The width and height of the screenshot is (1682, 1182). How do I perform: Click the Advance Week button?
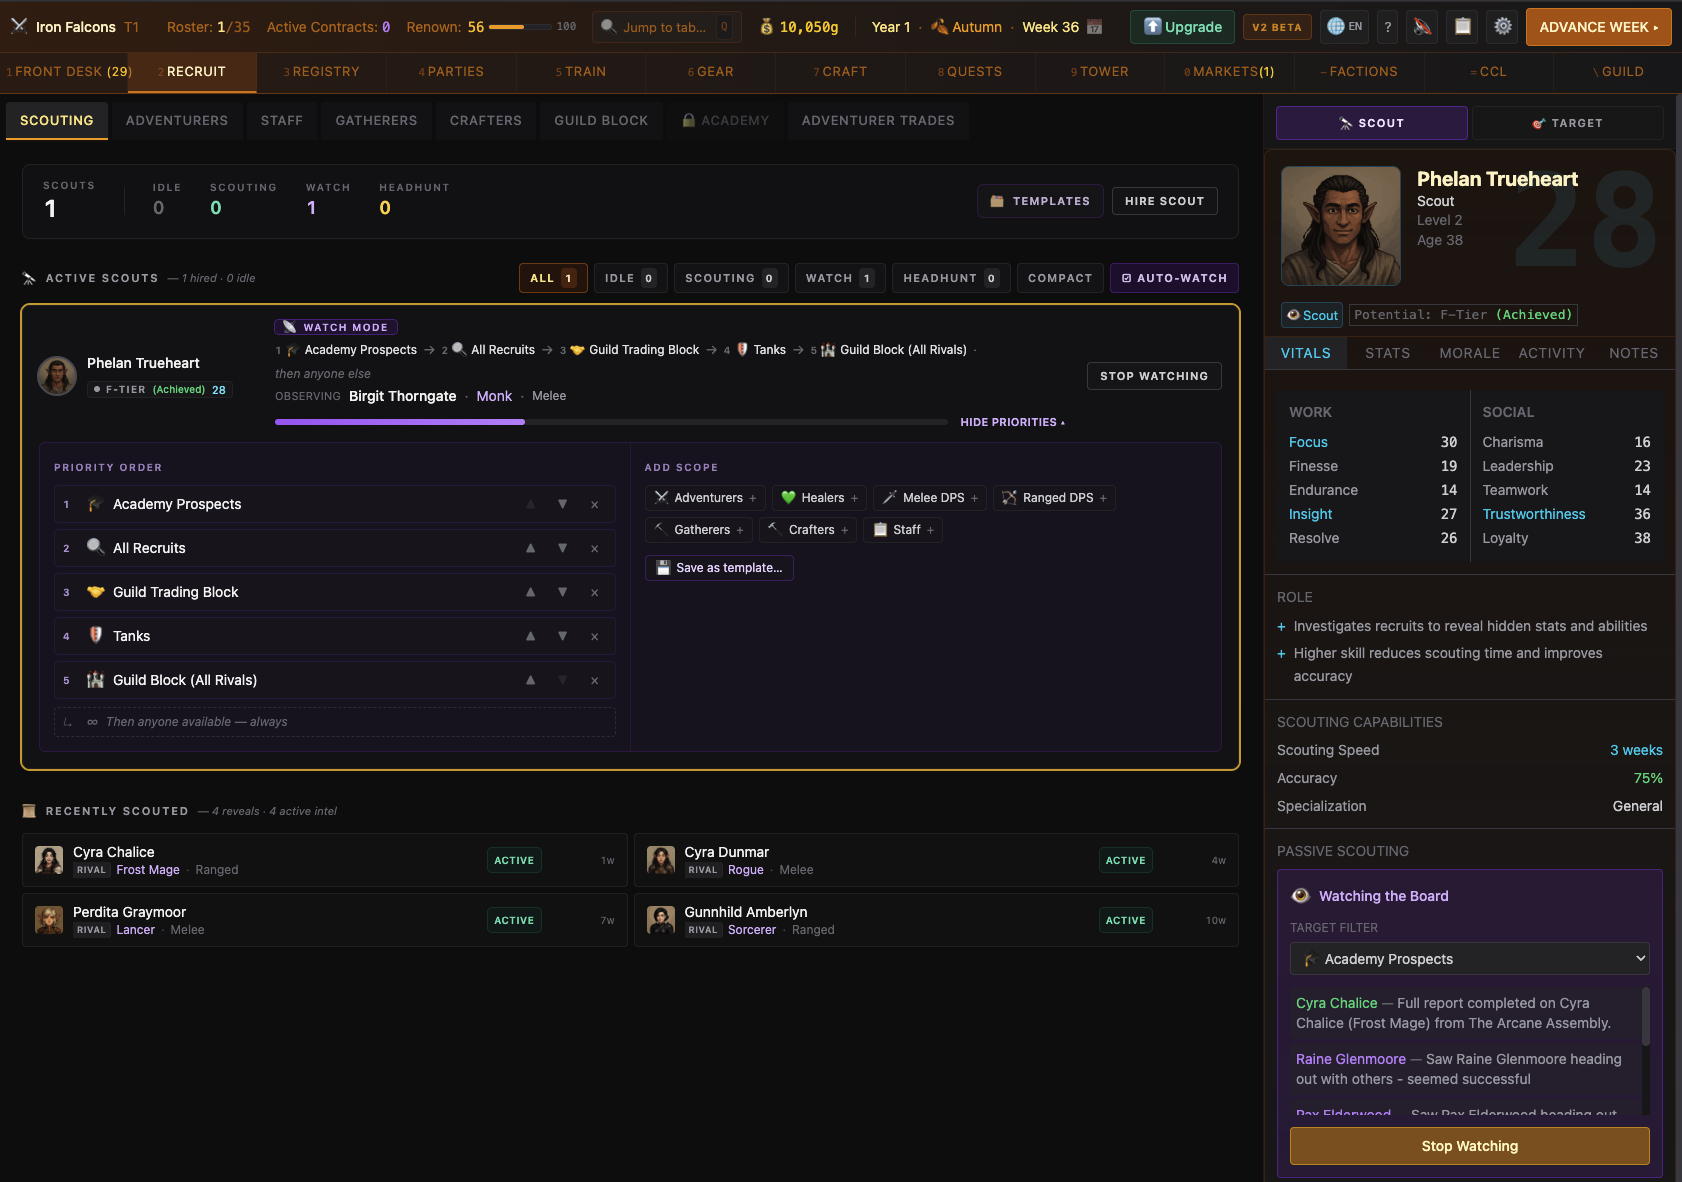[1598, 27]
